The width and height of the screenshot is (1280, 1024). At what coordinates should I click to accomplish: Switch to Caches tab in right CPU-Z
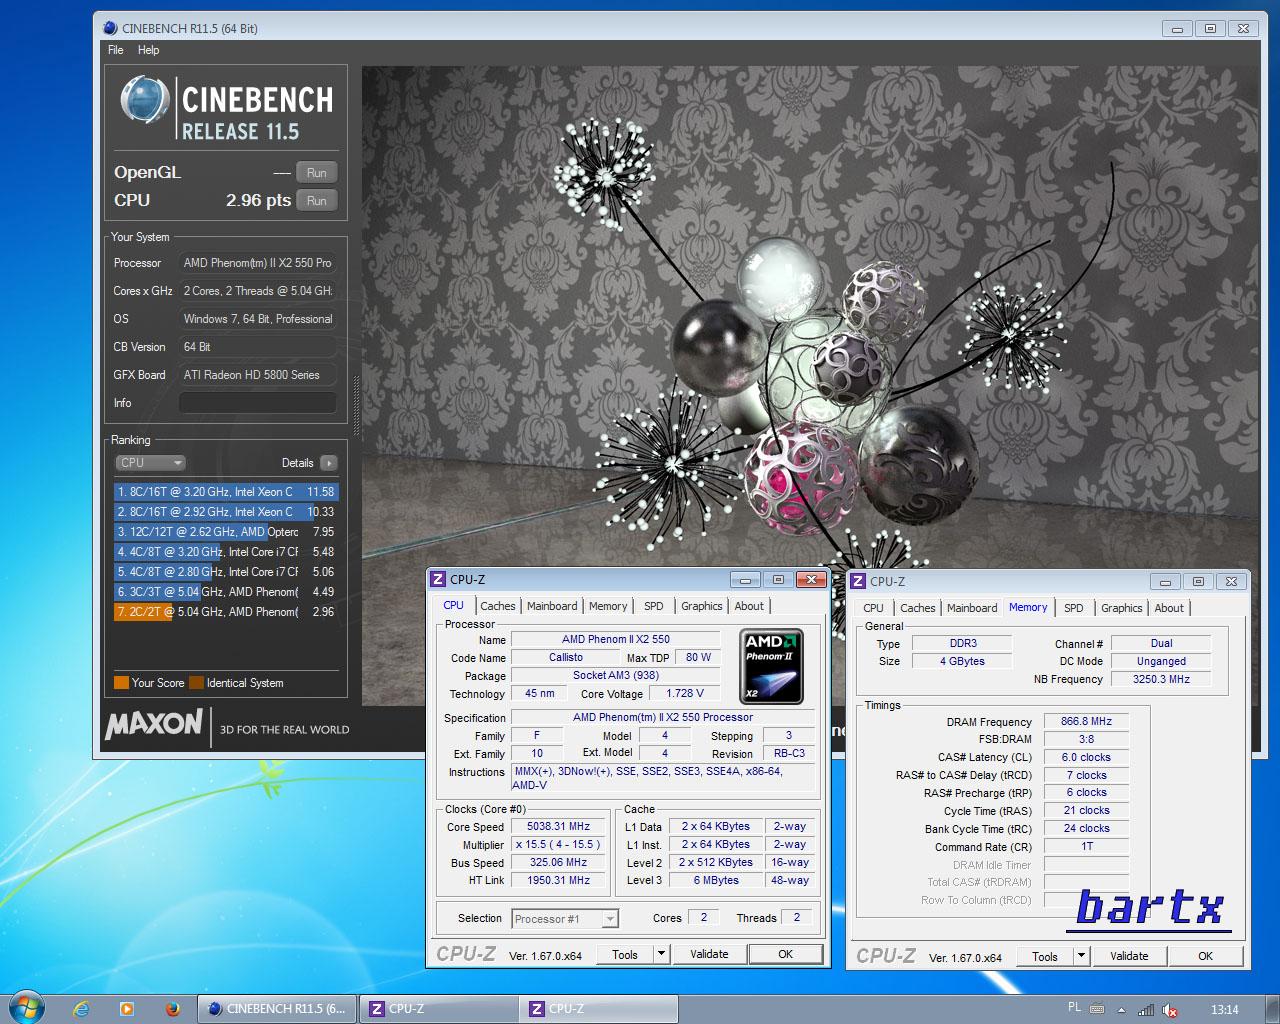(917, 608)
